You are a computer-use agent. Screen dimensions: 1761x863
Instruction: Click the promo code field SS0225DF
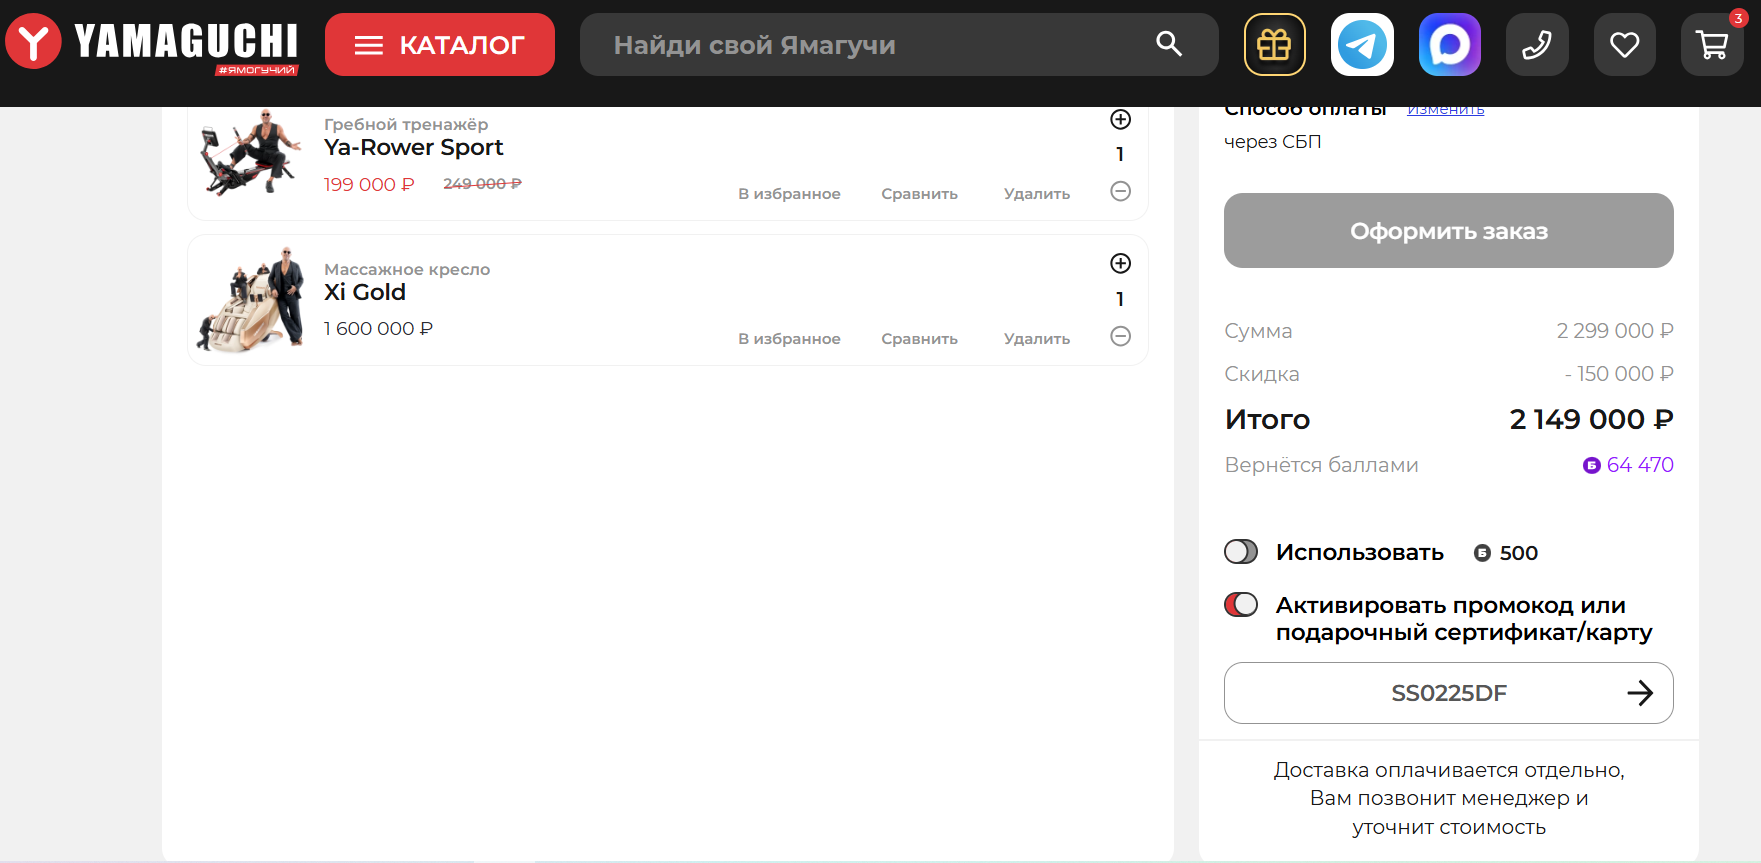pos(1449,693)
